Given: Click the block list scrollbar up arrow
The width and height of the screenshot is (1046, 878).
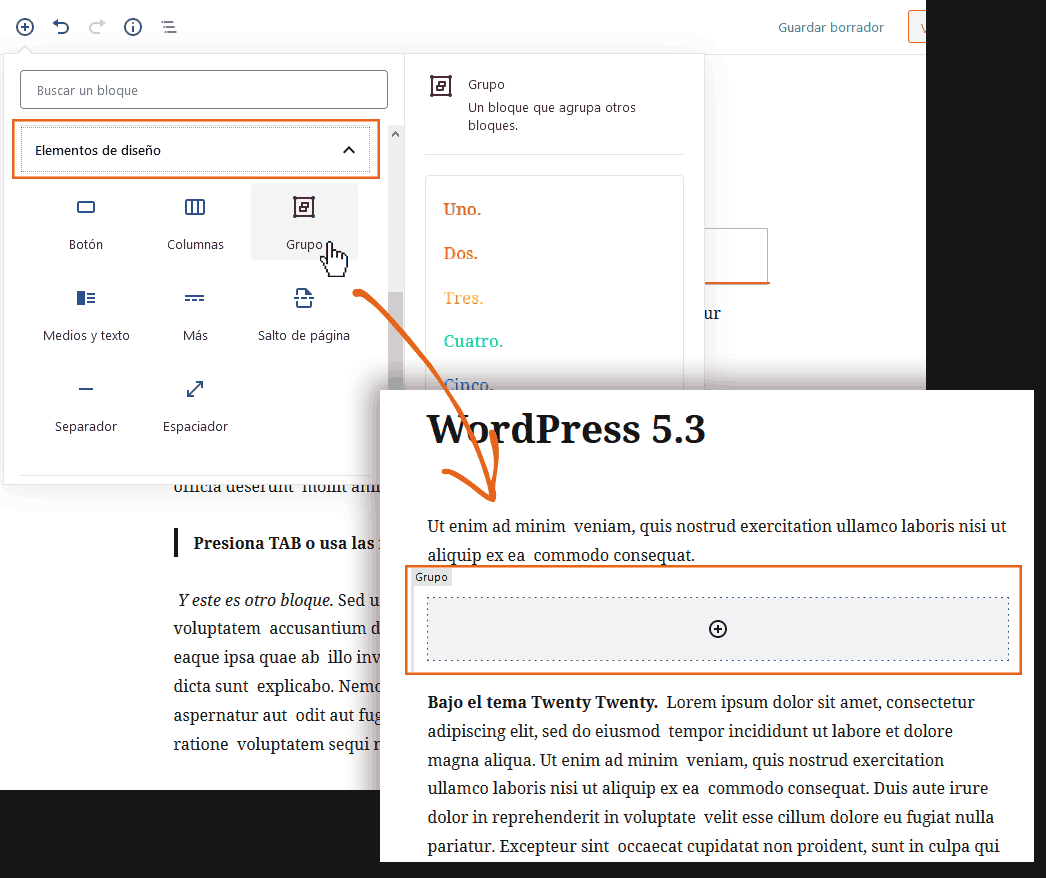Looking at the screenshot, I should [x=395, y=133].
